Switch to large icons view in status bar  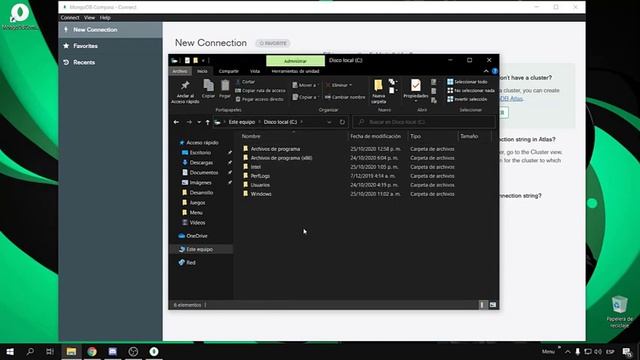click(493, 305)
